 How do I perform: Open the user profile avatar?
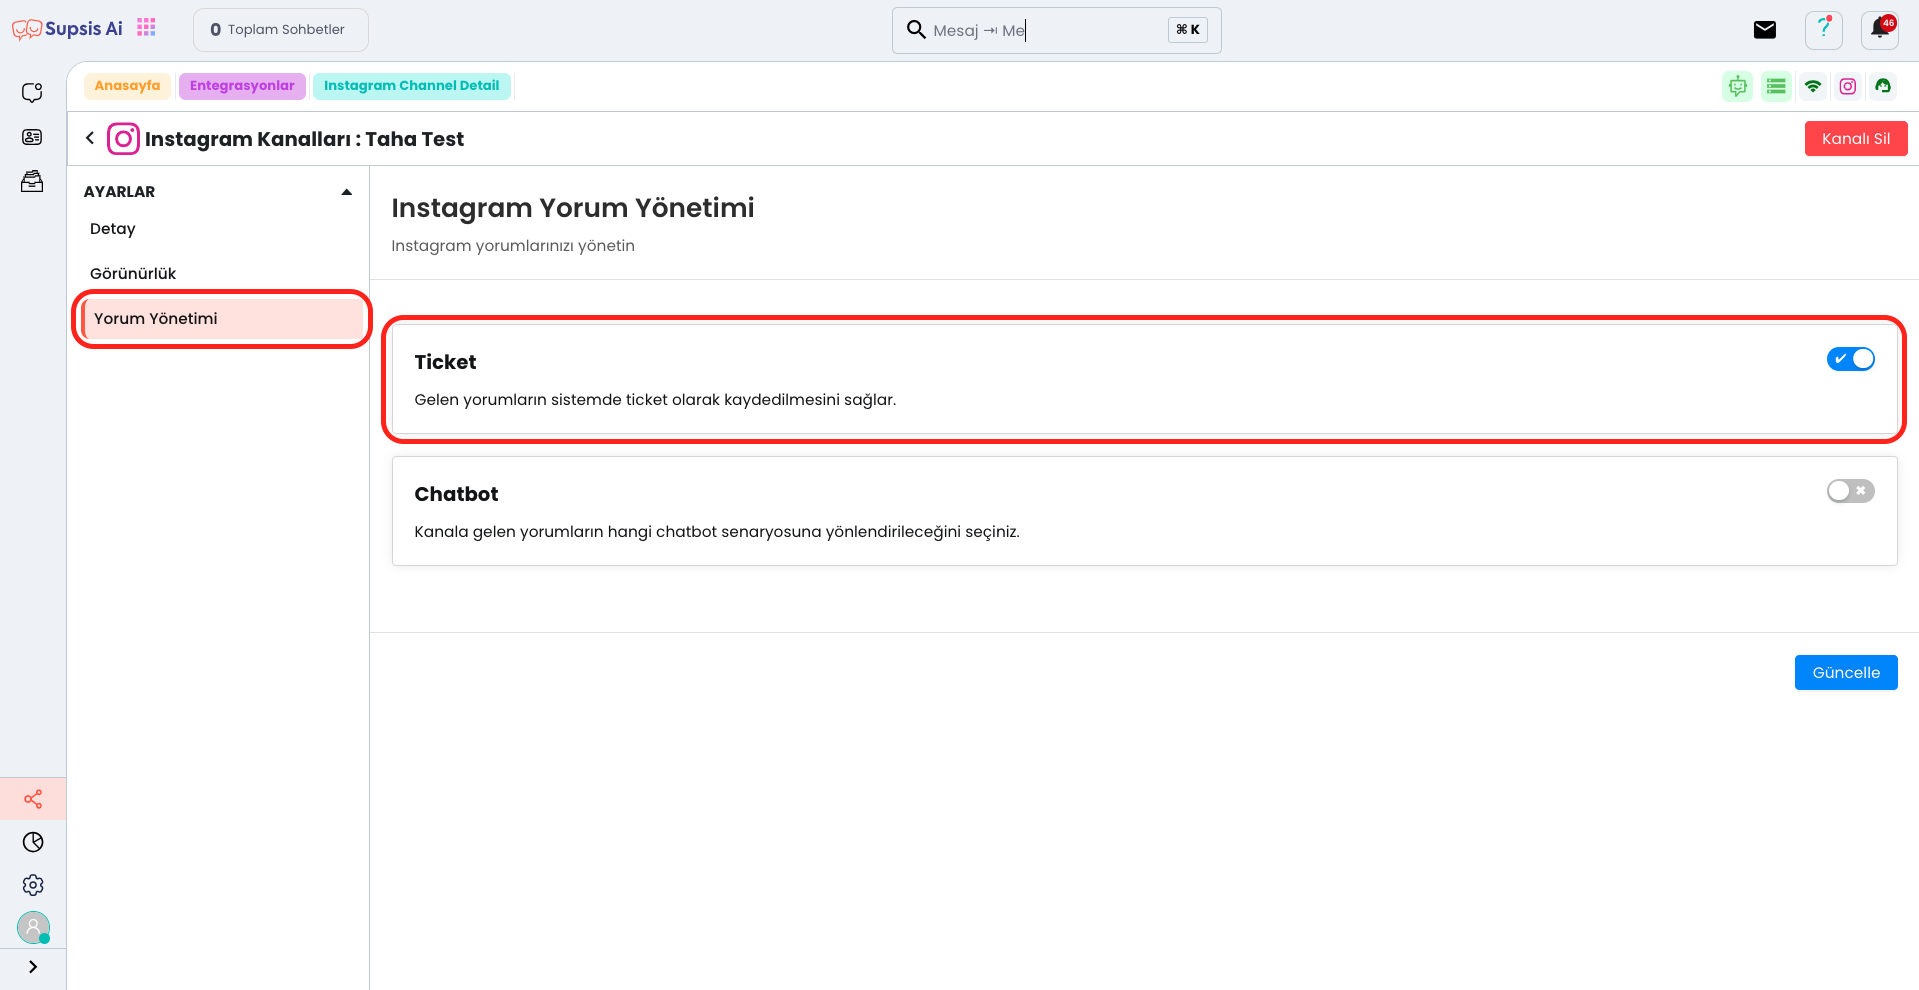[33, 928]
